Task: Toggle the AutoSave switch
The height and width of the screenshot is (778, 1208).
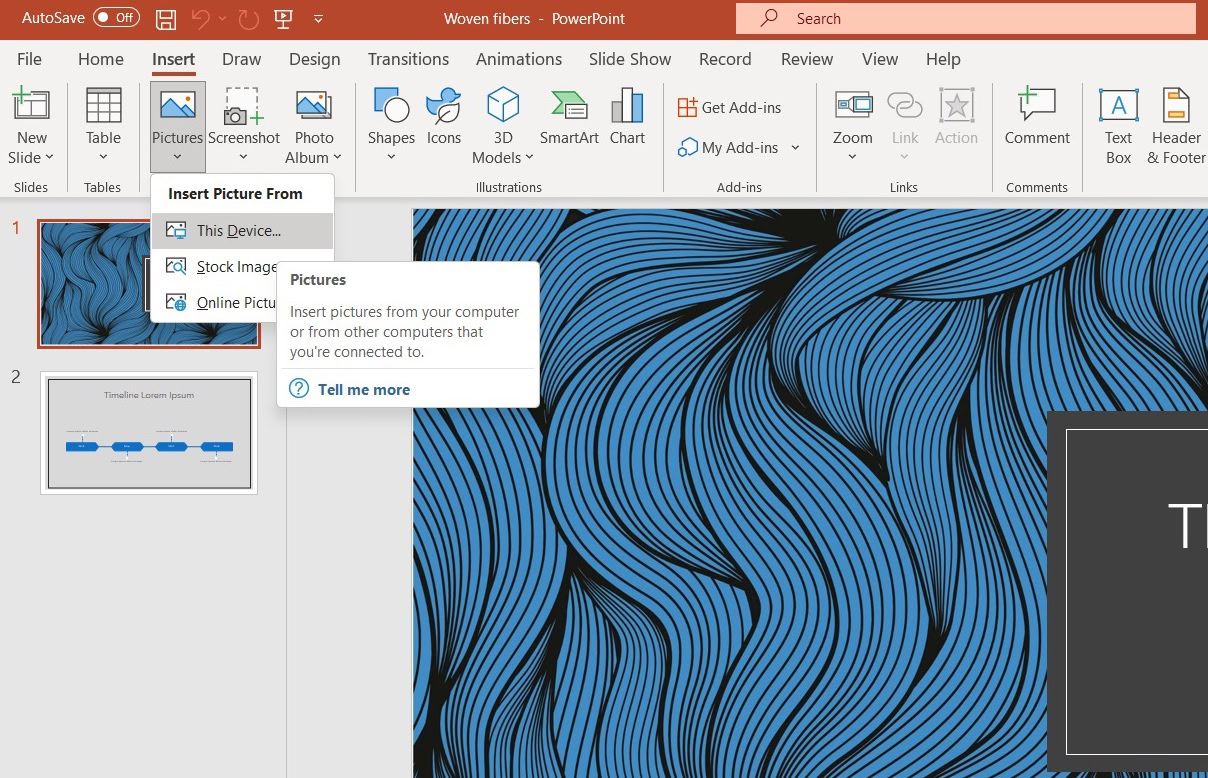Action: 116,18
